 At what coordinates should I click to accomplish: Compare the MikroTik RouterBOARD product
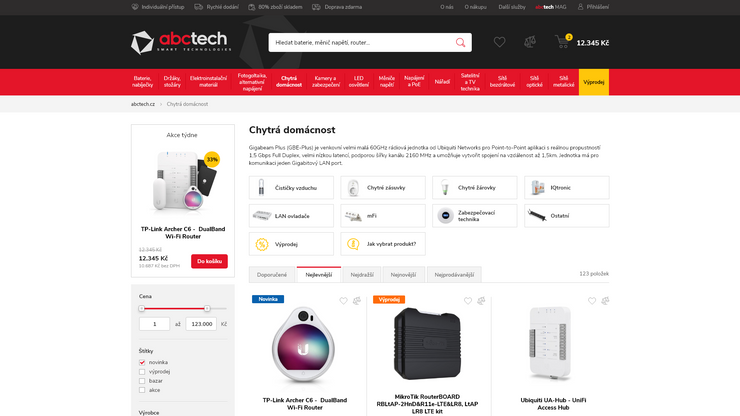point(481,301)
